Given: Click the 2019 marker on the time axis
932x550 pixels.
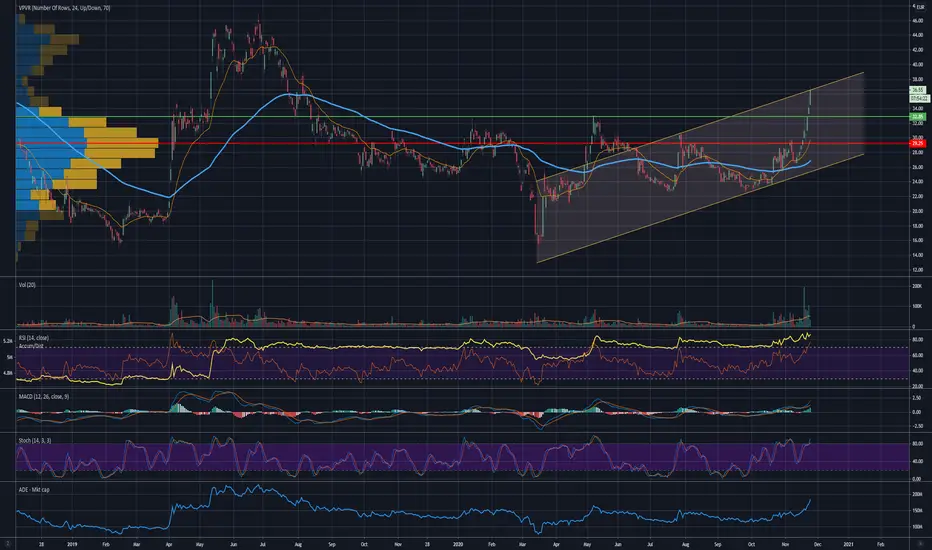Looking at the screenshot, I should click(x=73, y=544).
